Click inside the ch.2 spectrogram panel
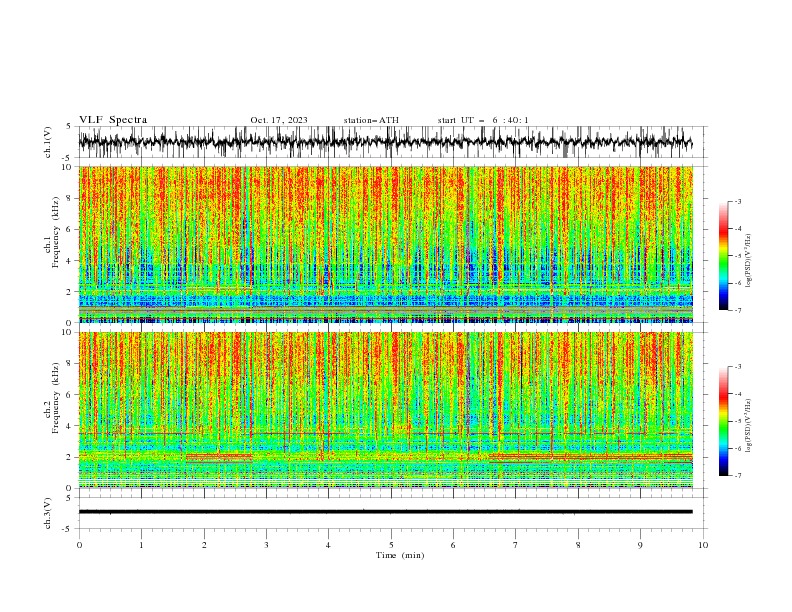This screenshot has height=612, width=792. click(x=385, y=410)
